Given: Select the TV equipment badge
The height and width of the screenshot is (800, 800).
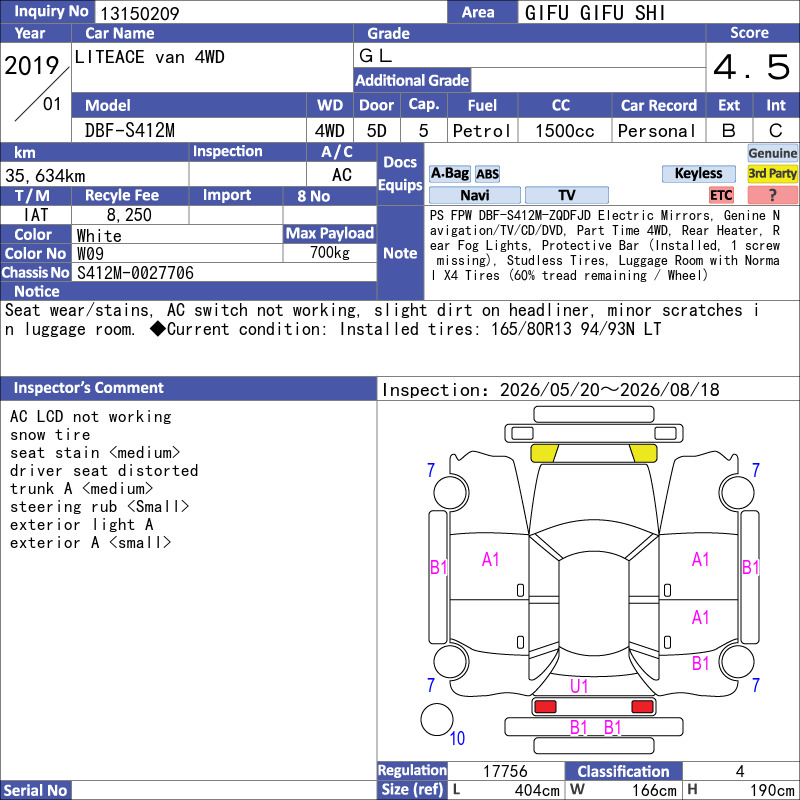Looking at the screenshot, I should pos(566,195).
